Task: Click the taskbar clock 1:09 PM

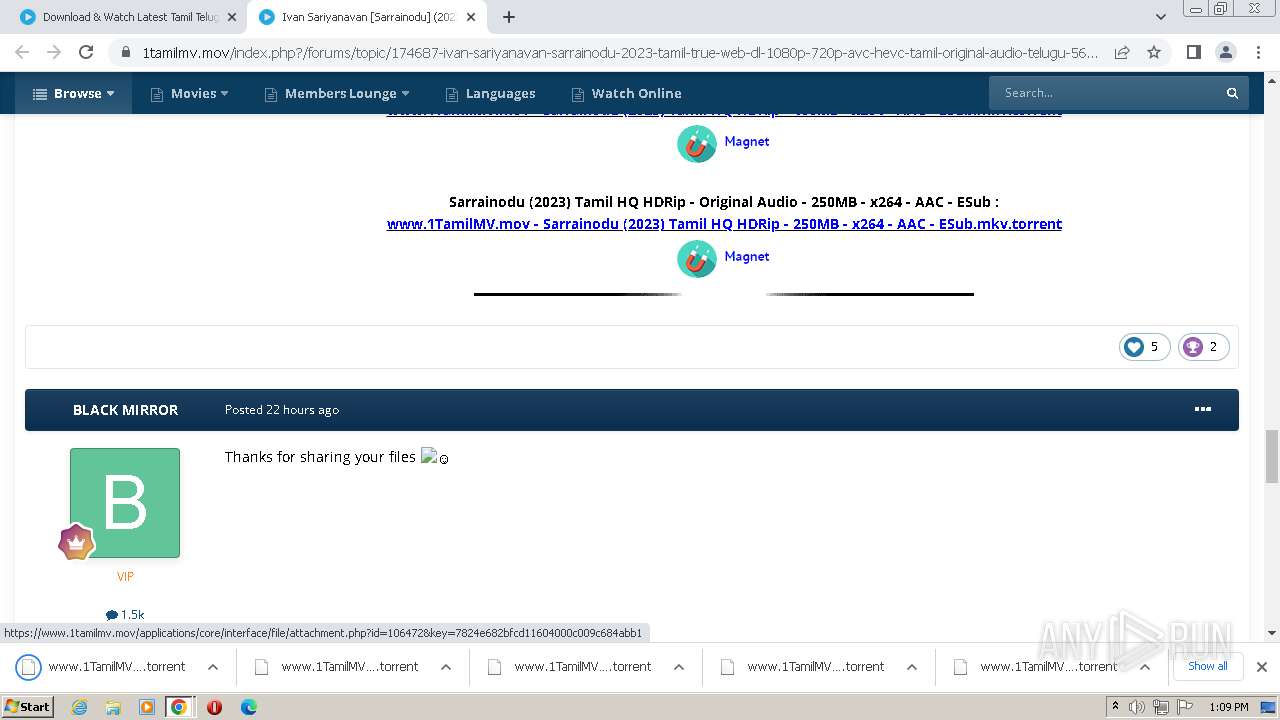Action: pyautogui.click(x=1228, y=707)
